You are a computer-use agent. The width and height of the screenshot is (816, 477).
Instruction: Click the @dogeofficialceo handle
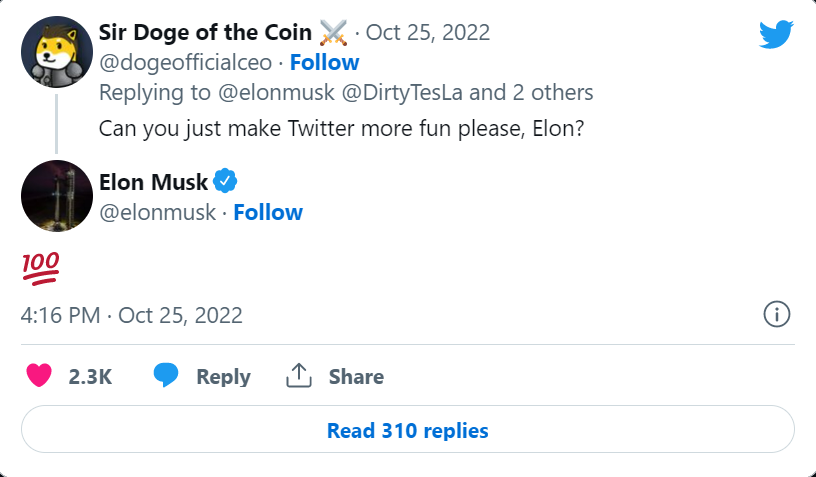click(185, 62)
